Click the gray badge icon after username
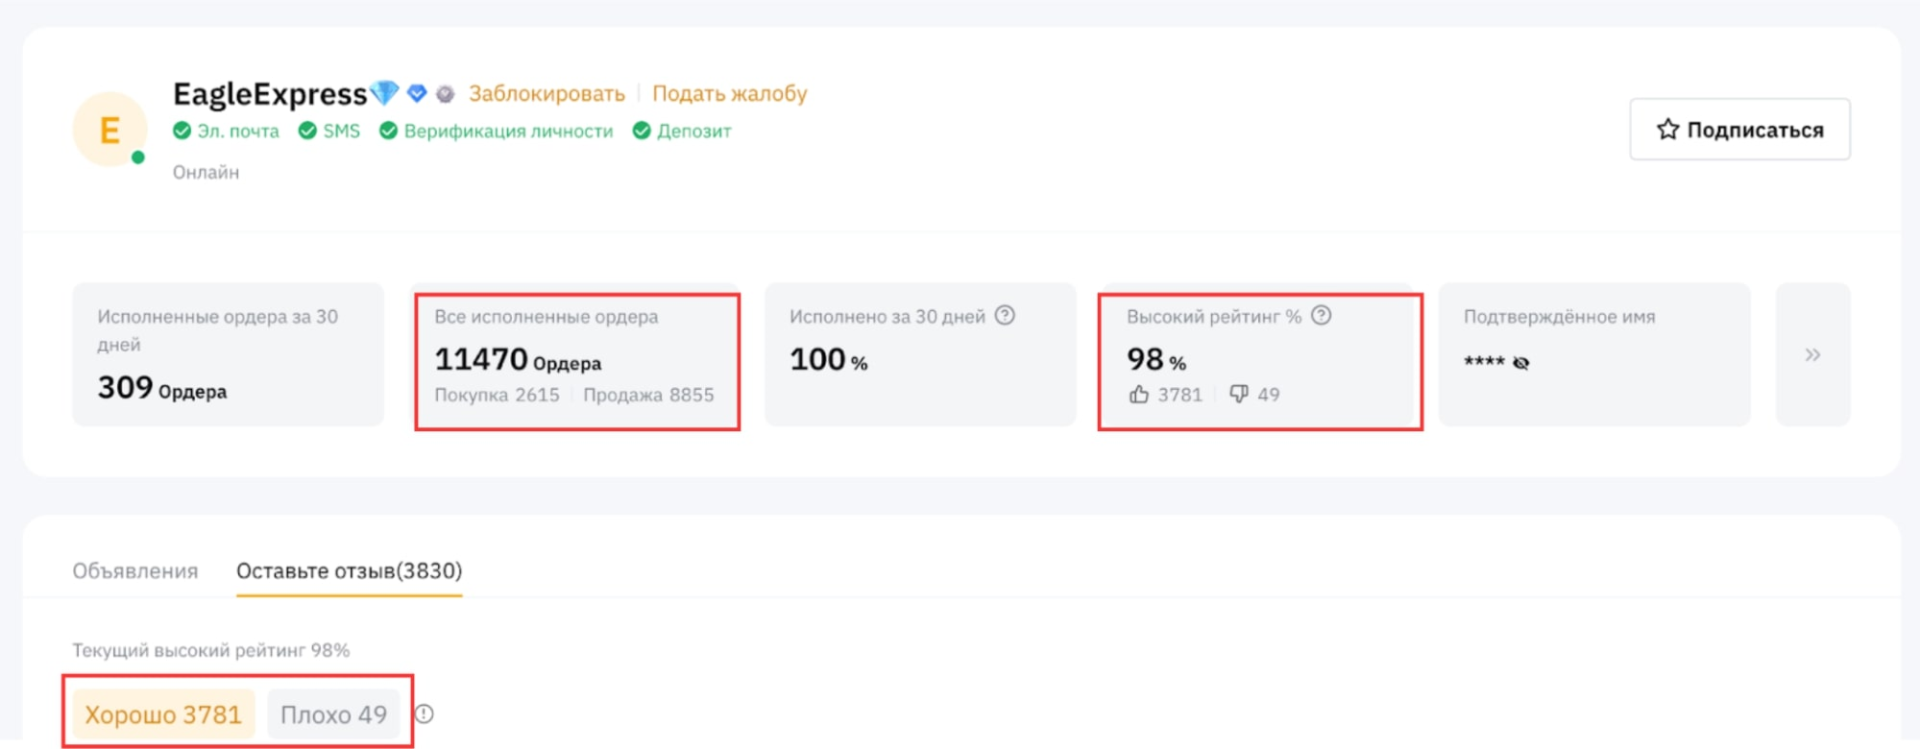Screen dimensions: 1920x749 coord(445,94)
